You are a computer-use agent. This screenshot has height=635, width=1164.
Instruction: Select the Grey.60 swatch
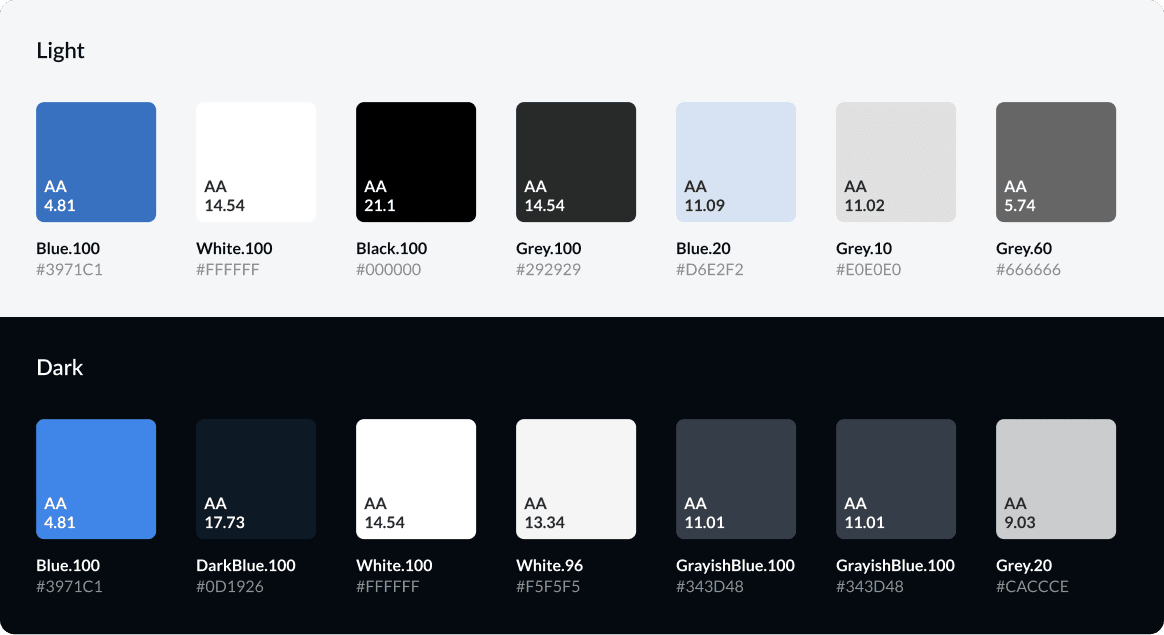pos(1056,162)
